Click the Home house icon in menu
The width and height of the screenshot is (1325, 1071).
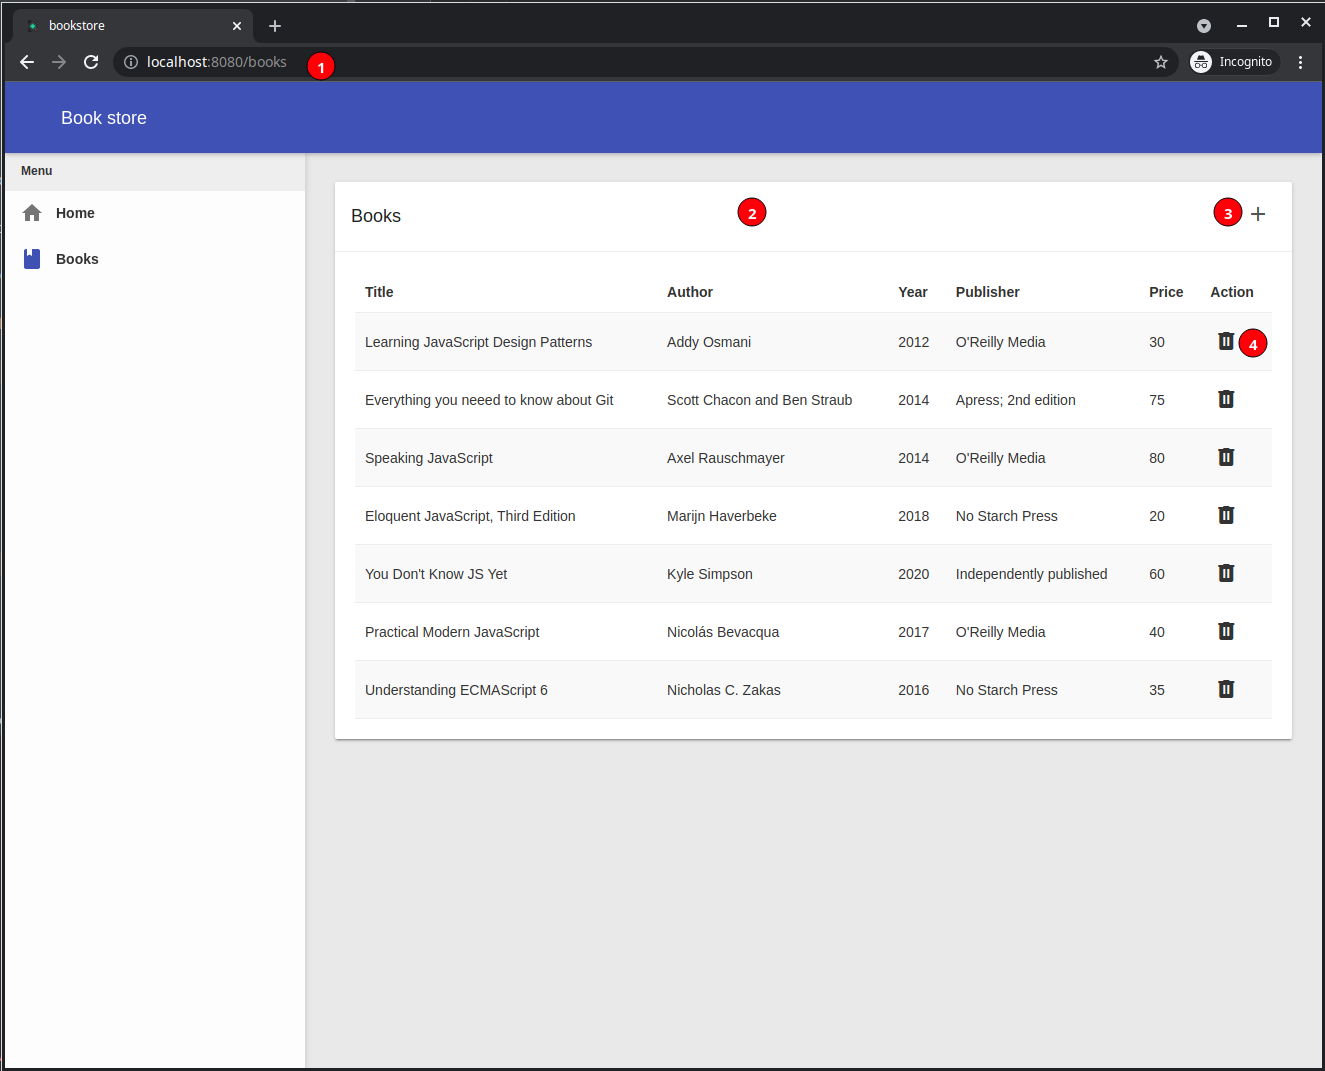click(x=32, y=213)
